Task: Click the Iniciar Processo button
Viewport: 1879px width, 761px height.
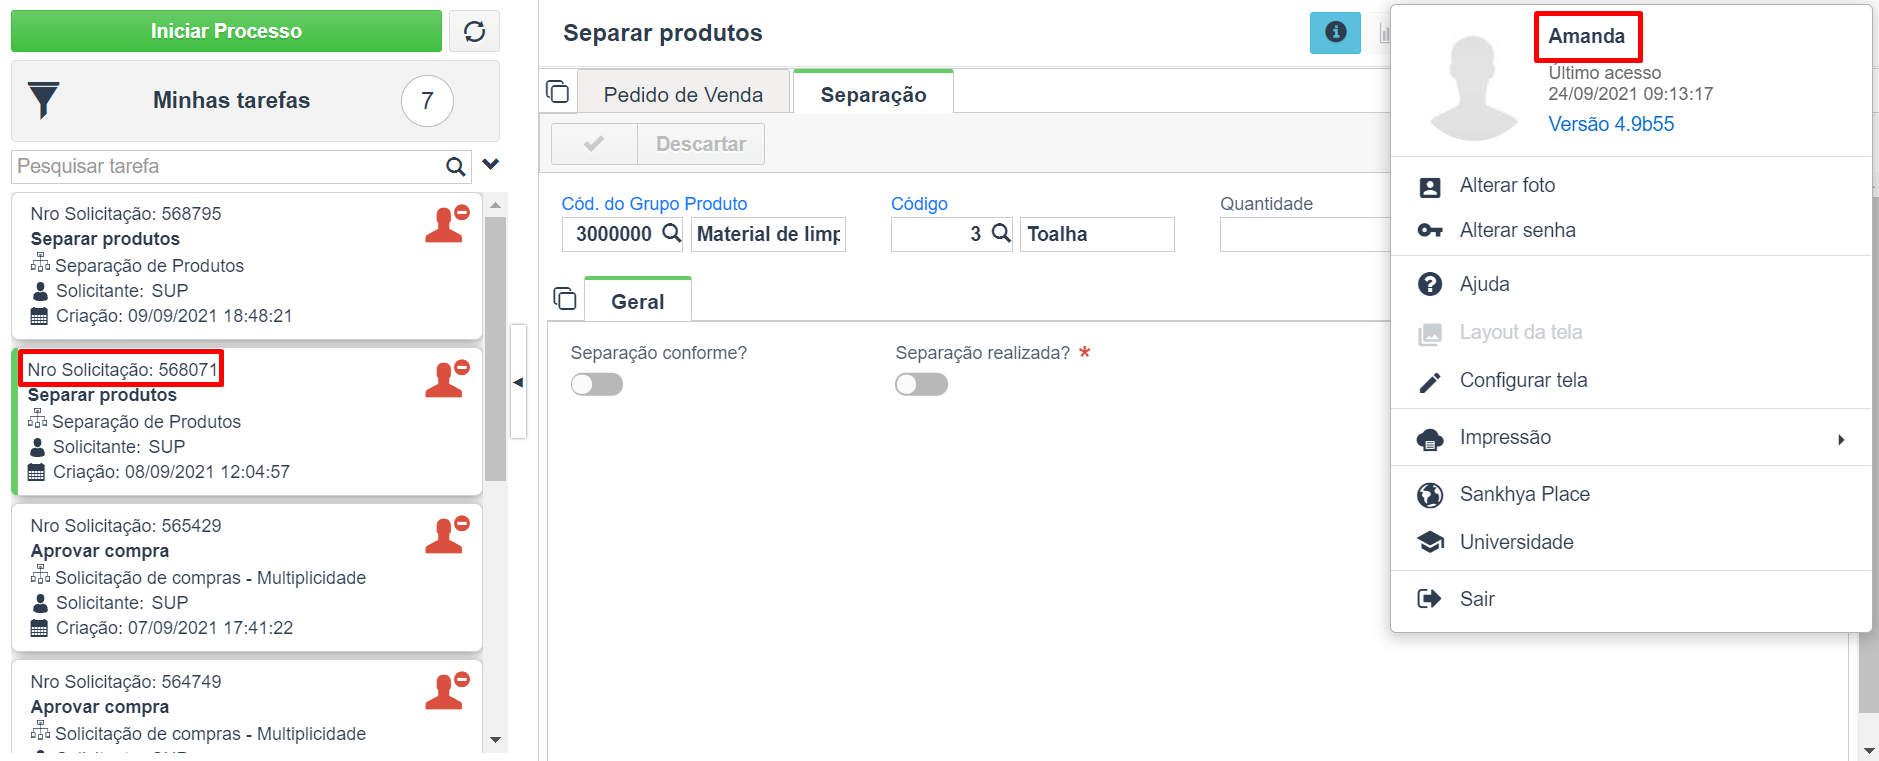Action: (226, 31)
